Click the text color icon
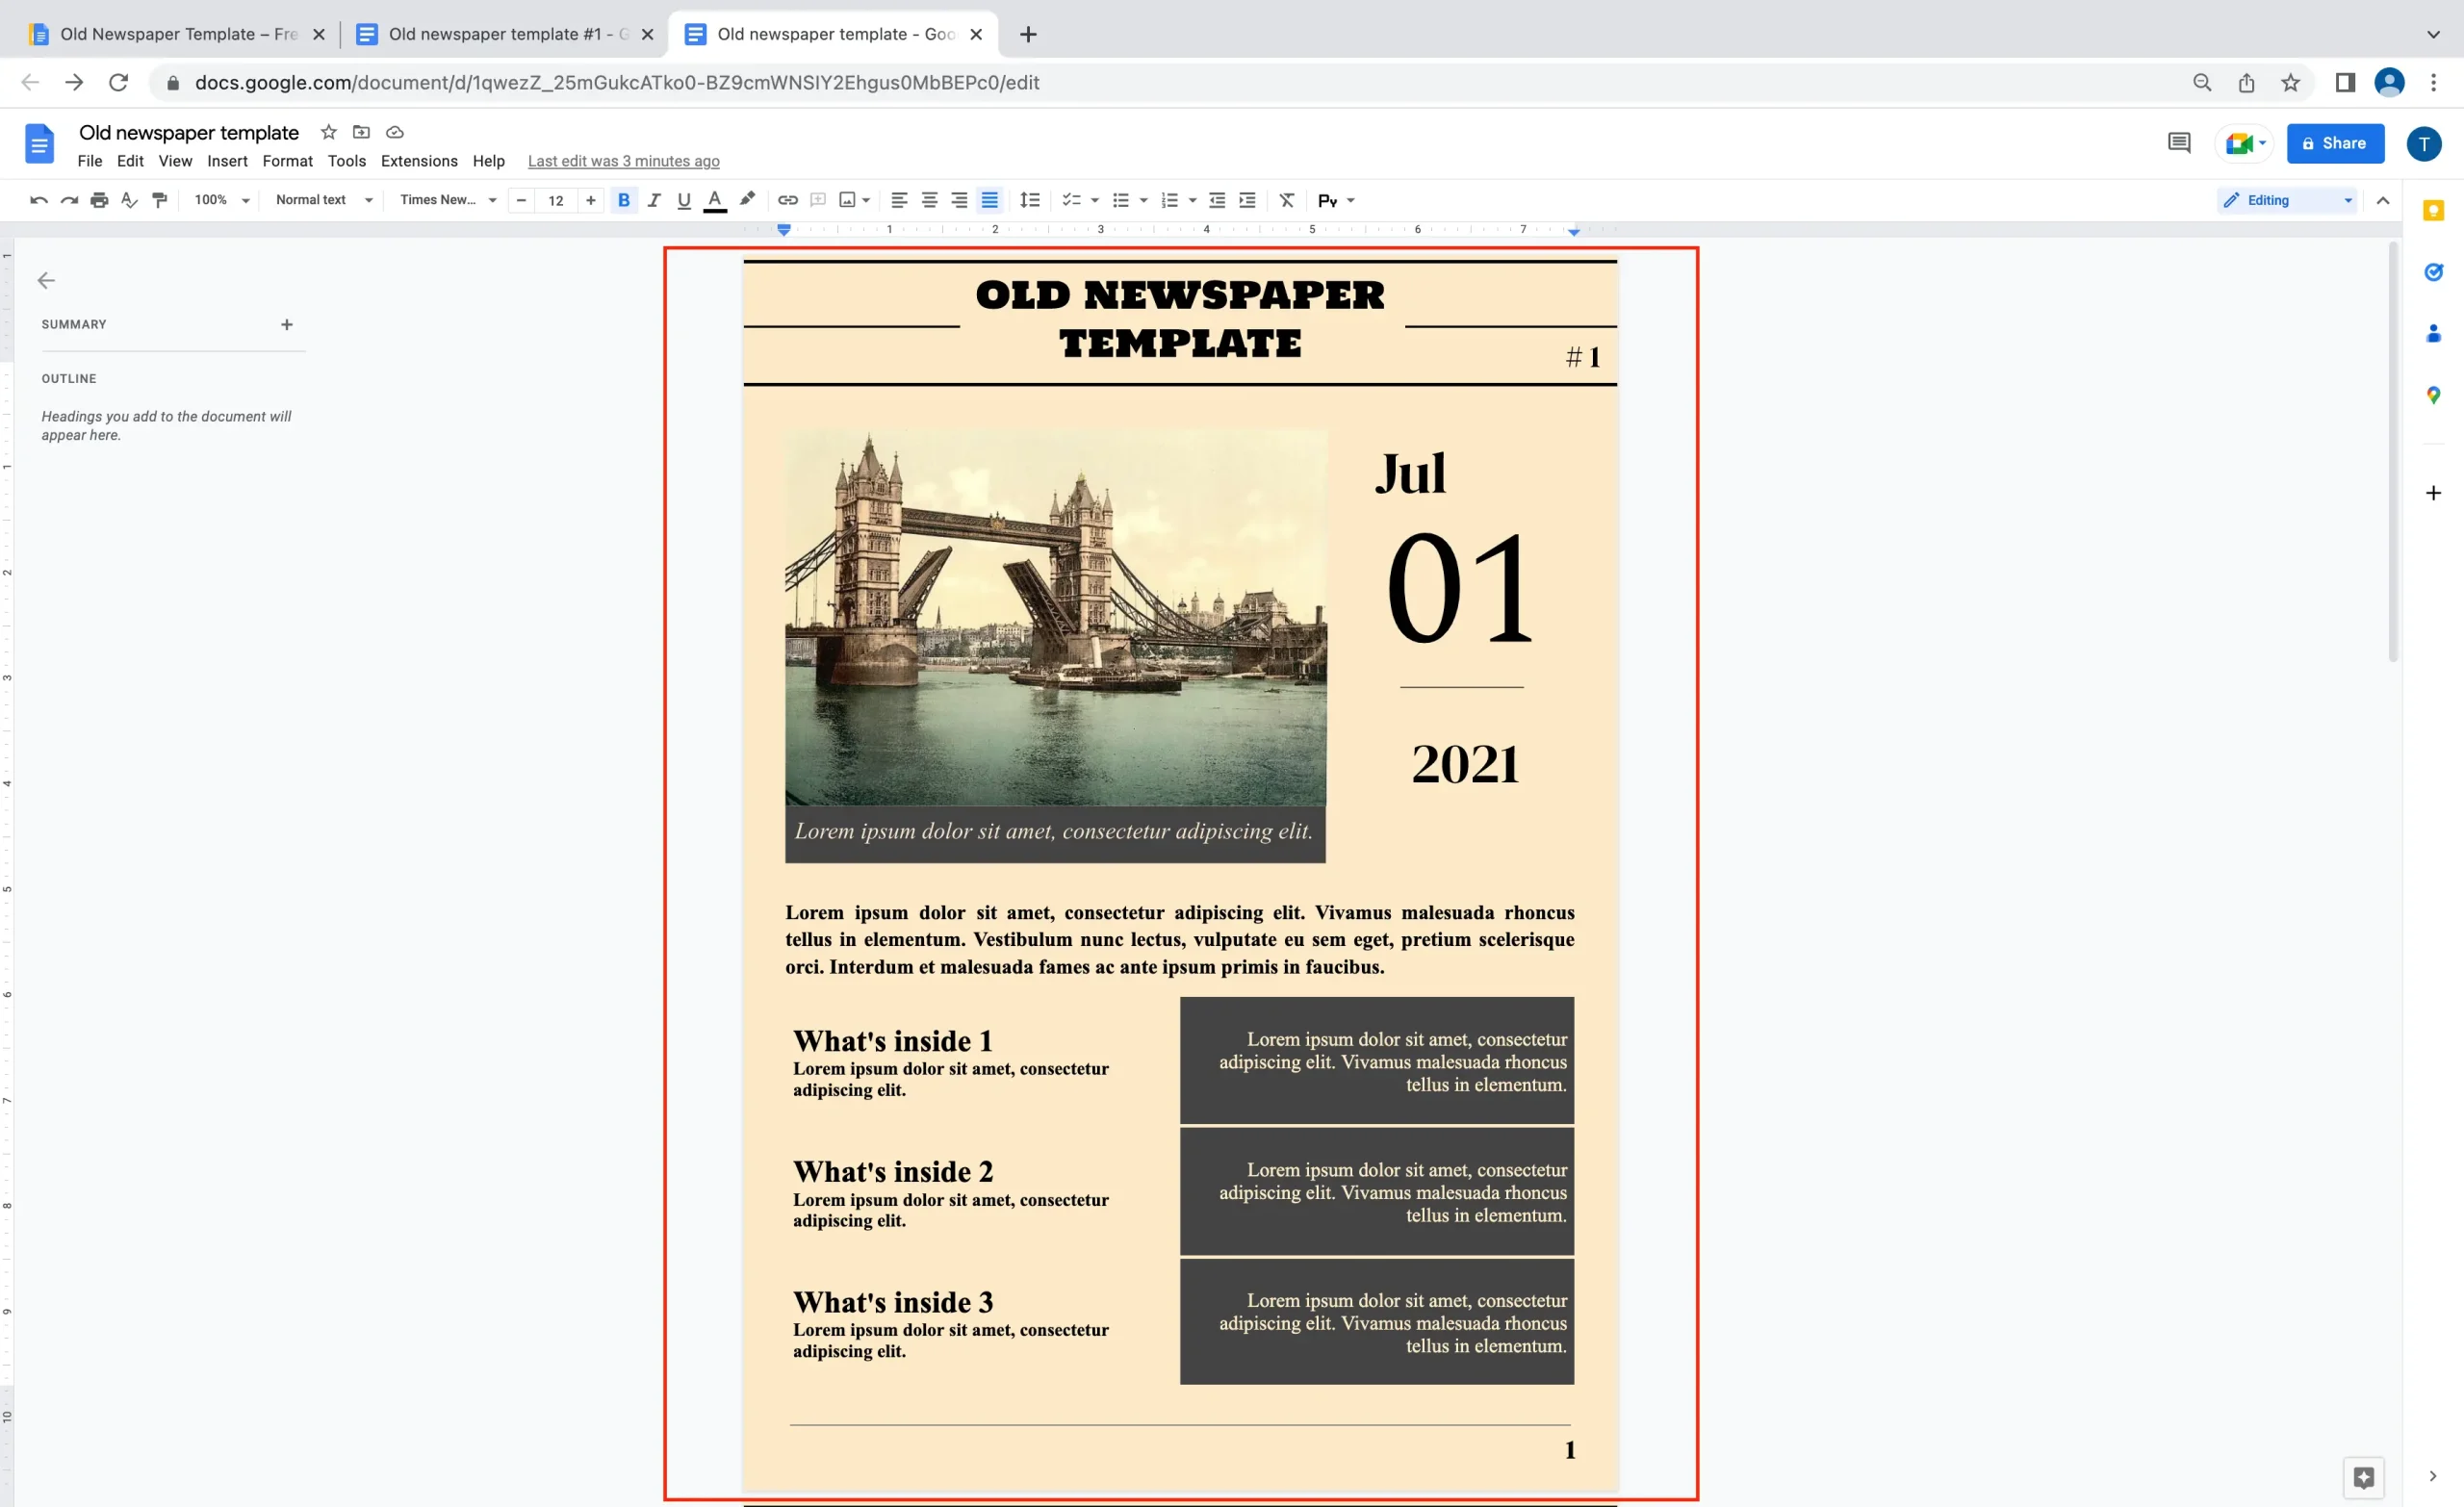This screenshot has width=2464, height=1507. [x=714, y=199]
